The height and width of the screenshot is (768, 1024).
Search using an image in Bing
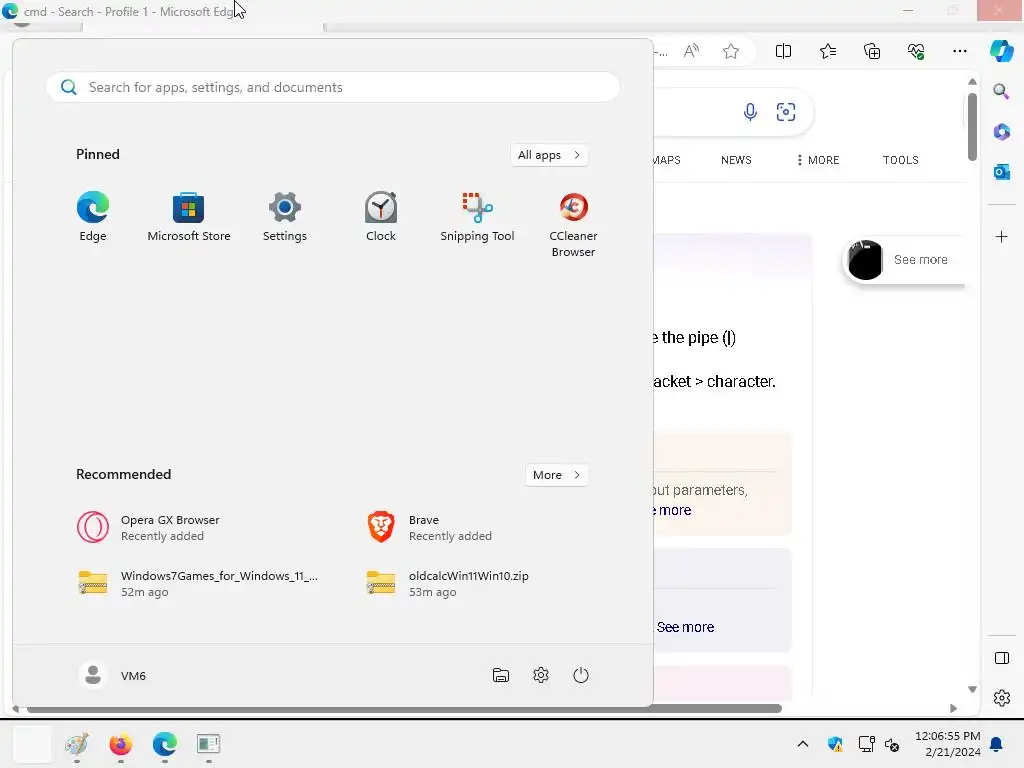(786, 112)
